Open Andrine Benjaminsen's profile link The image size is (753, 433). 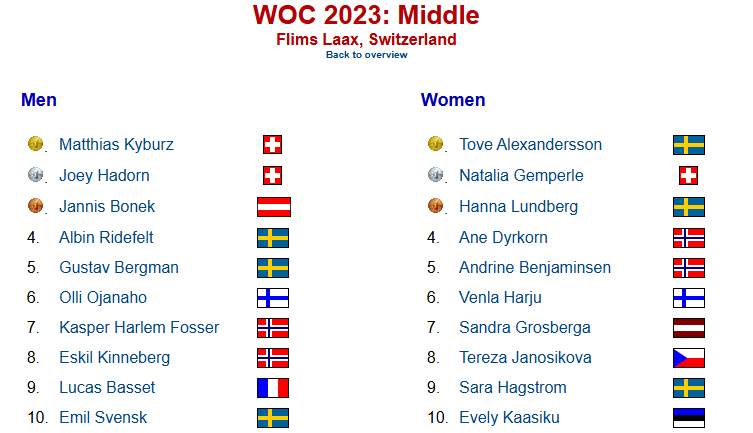534,267
